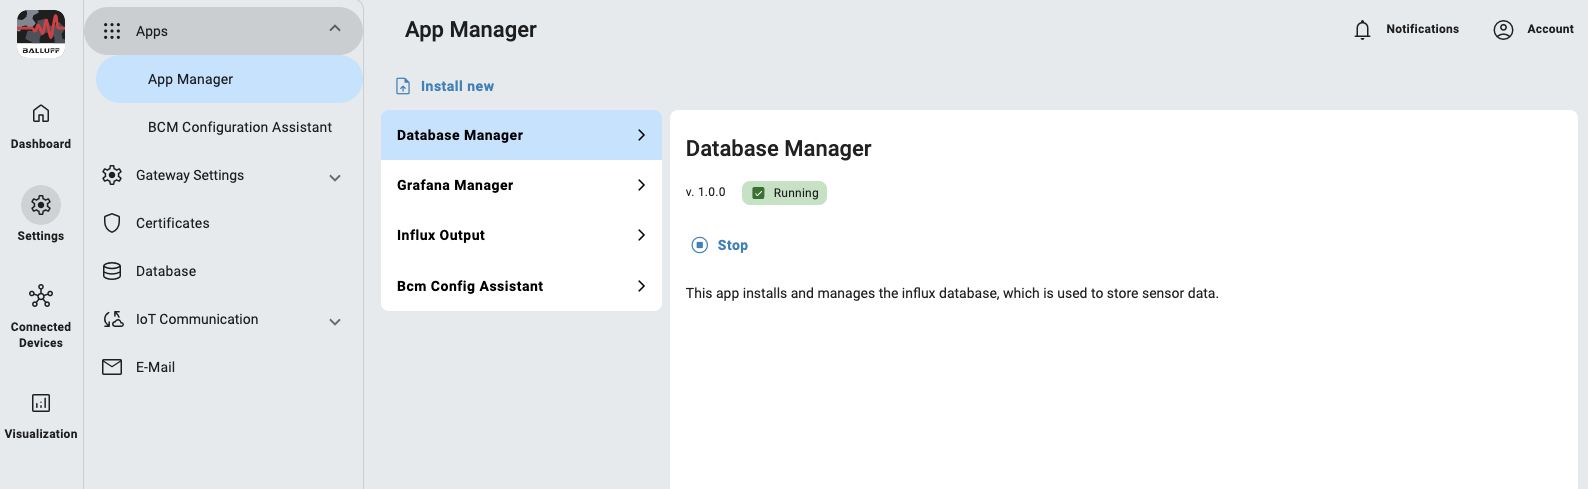Image resolution: width=1588 pixels, height=489 pixels.
Task: Select Grafana Manager from app list
Action: pyautogui.click(x=521, y=185)
